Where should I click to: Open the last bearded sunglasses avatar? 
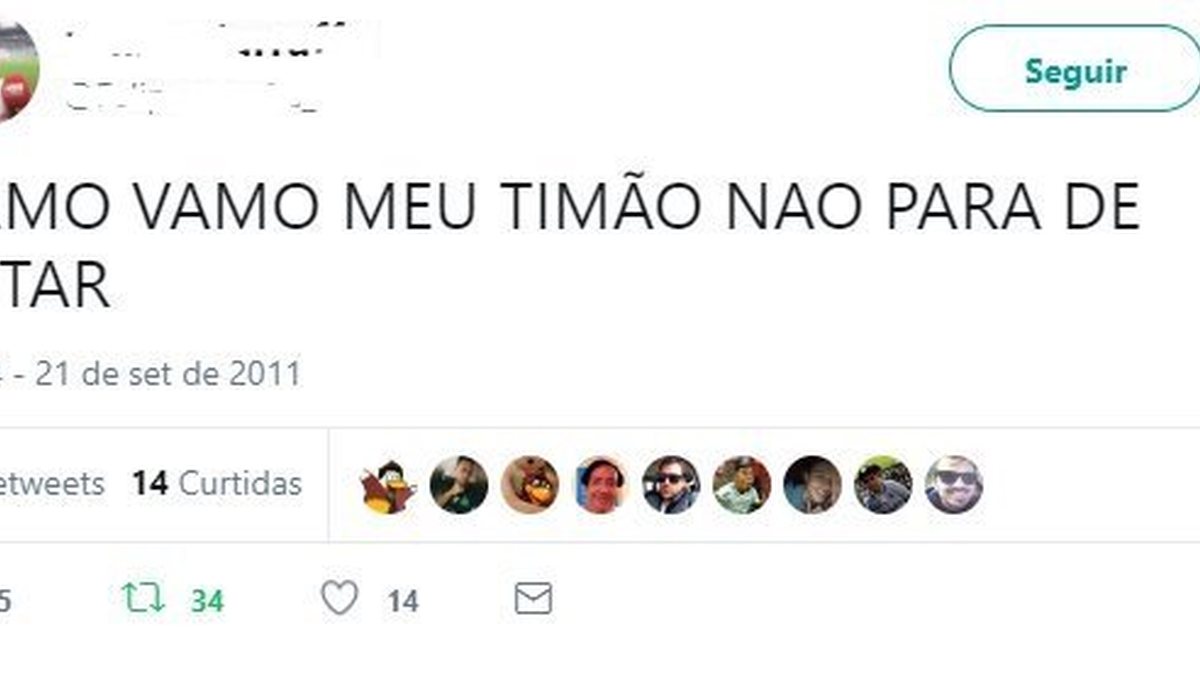pyautogui.click(x=954, y=485)
